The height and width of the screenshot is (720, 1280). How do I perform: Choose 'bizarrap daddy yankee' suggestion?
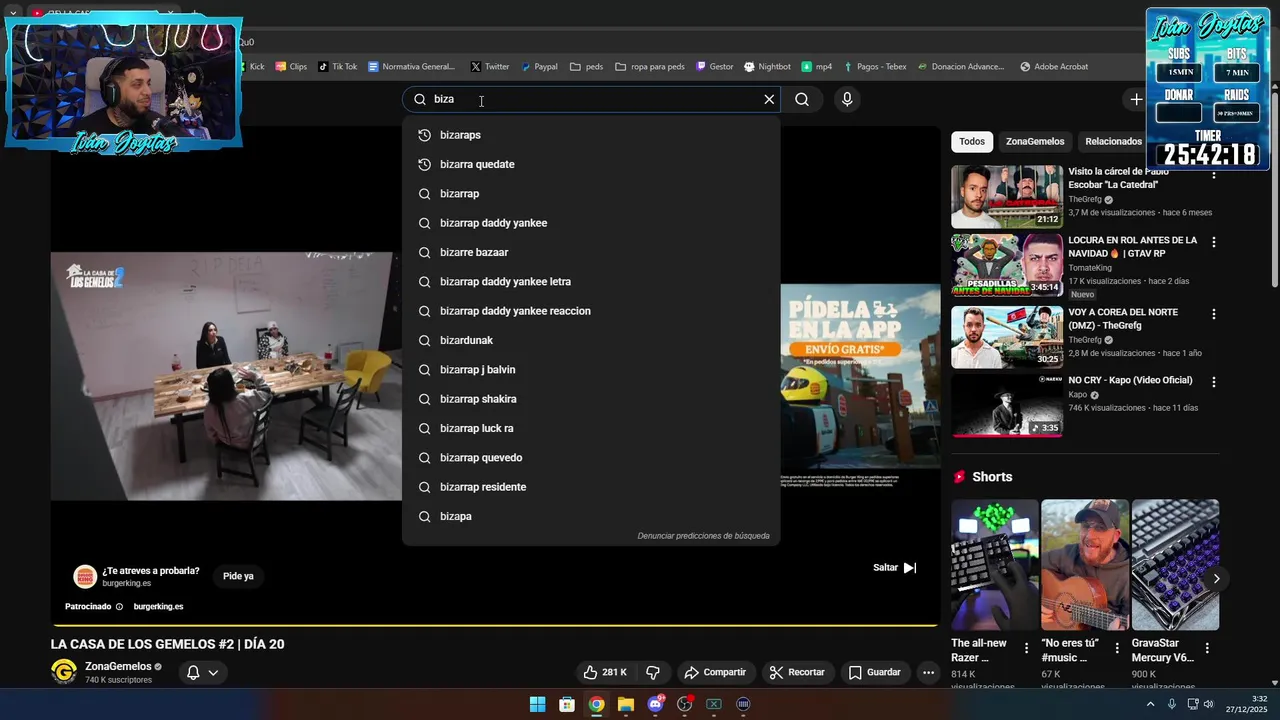591,223
